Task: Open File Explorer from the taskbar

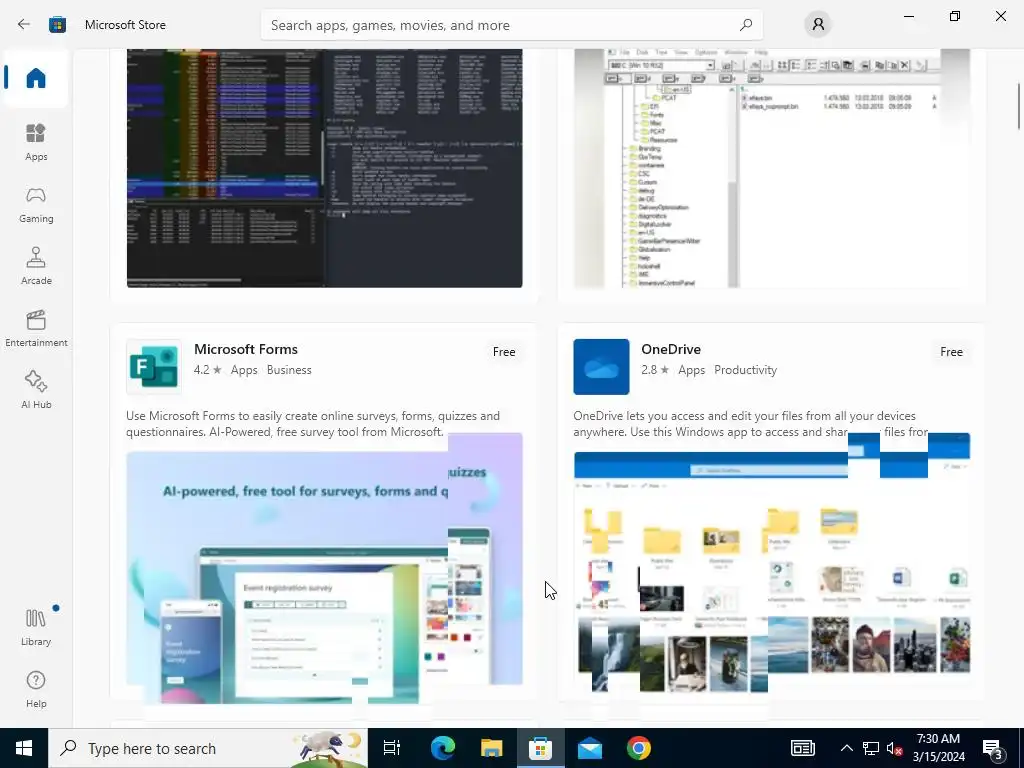Action: [x=491, y=748]
